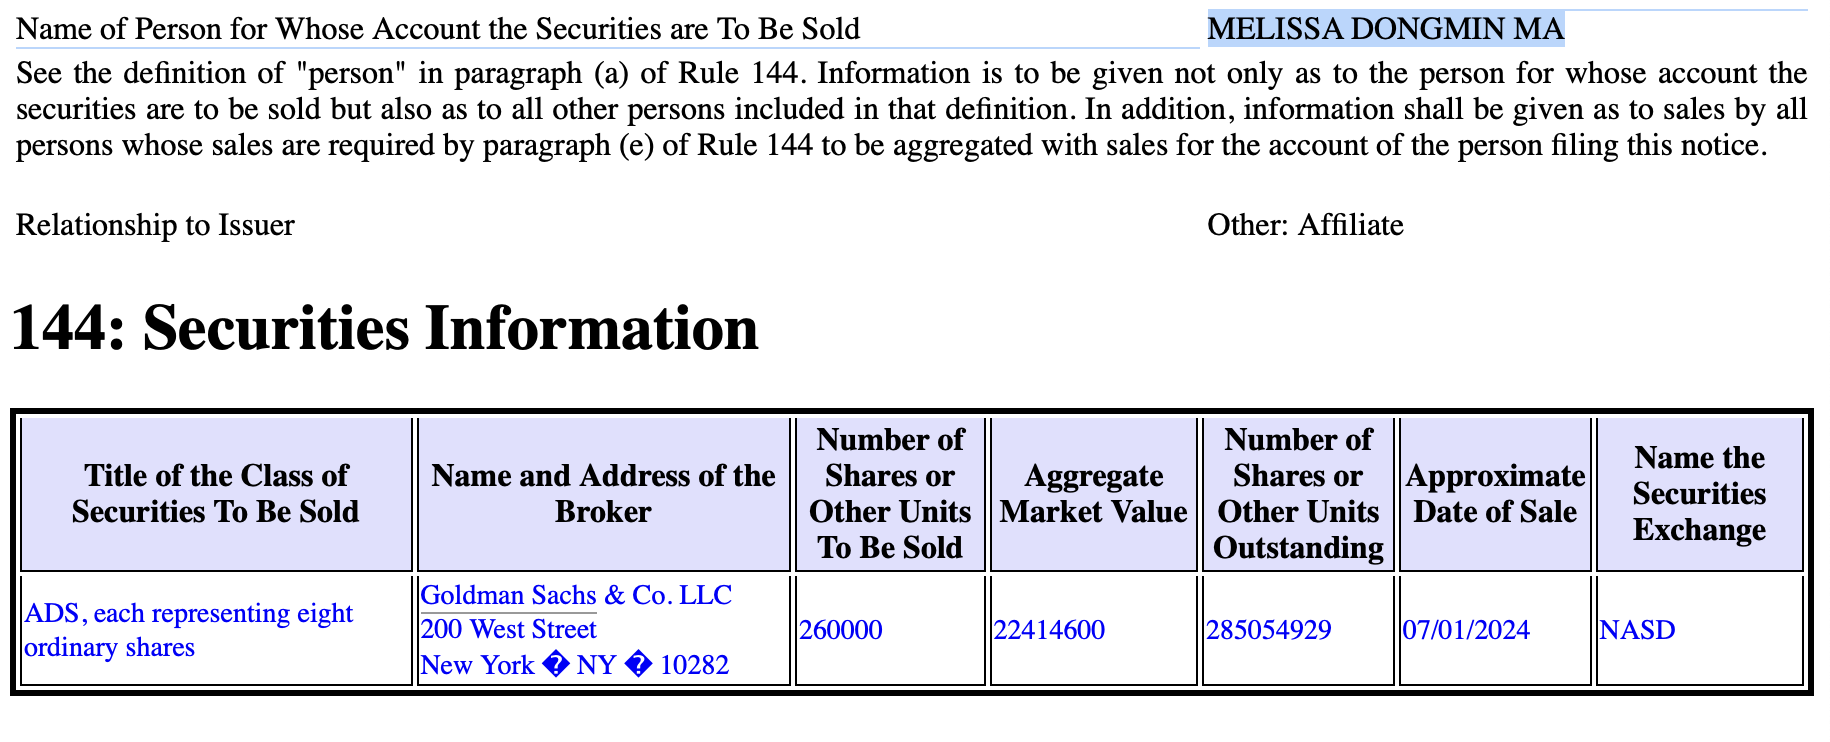Click the 'Relationship to Issuer' label

pyautogui.click(x=155, y=225)
